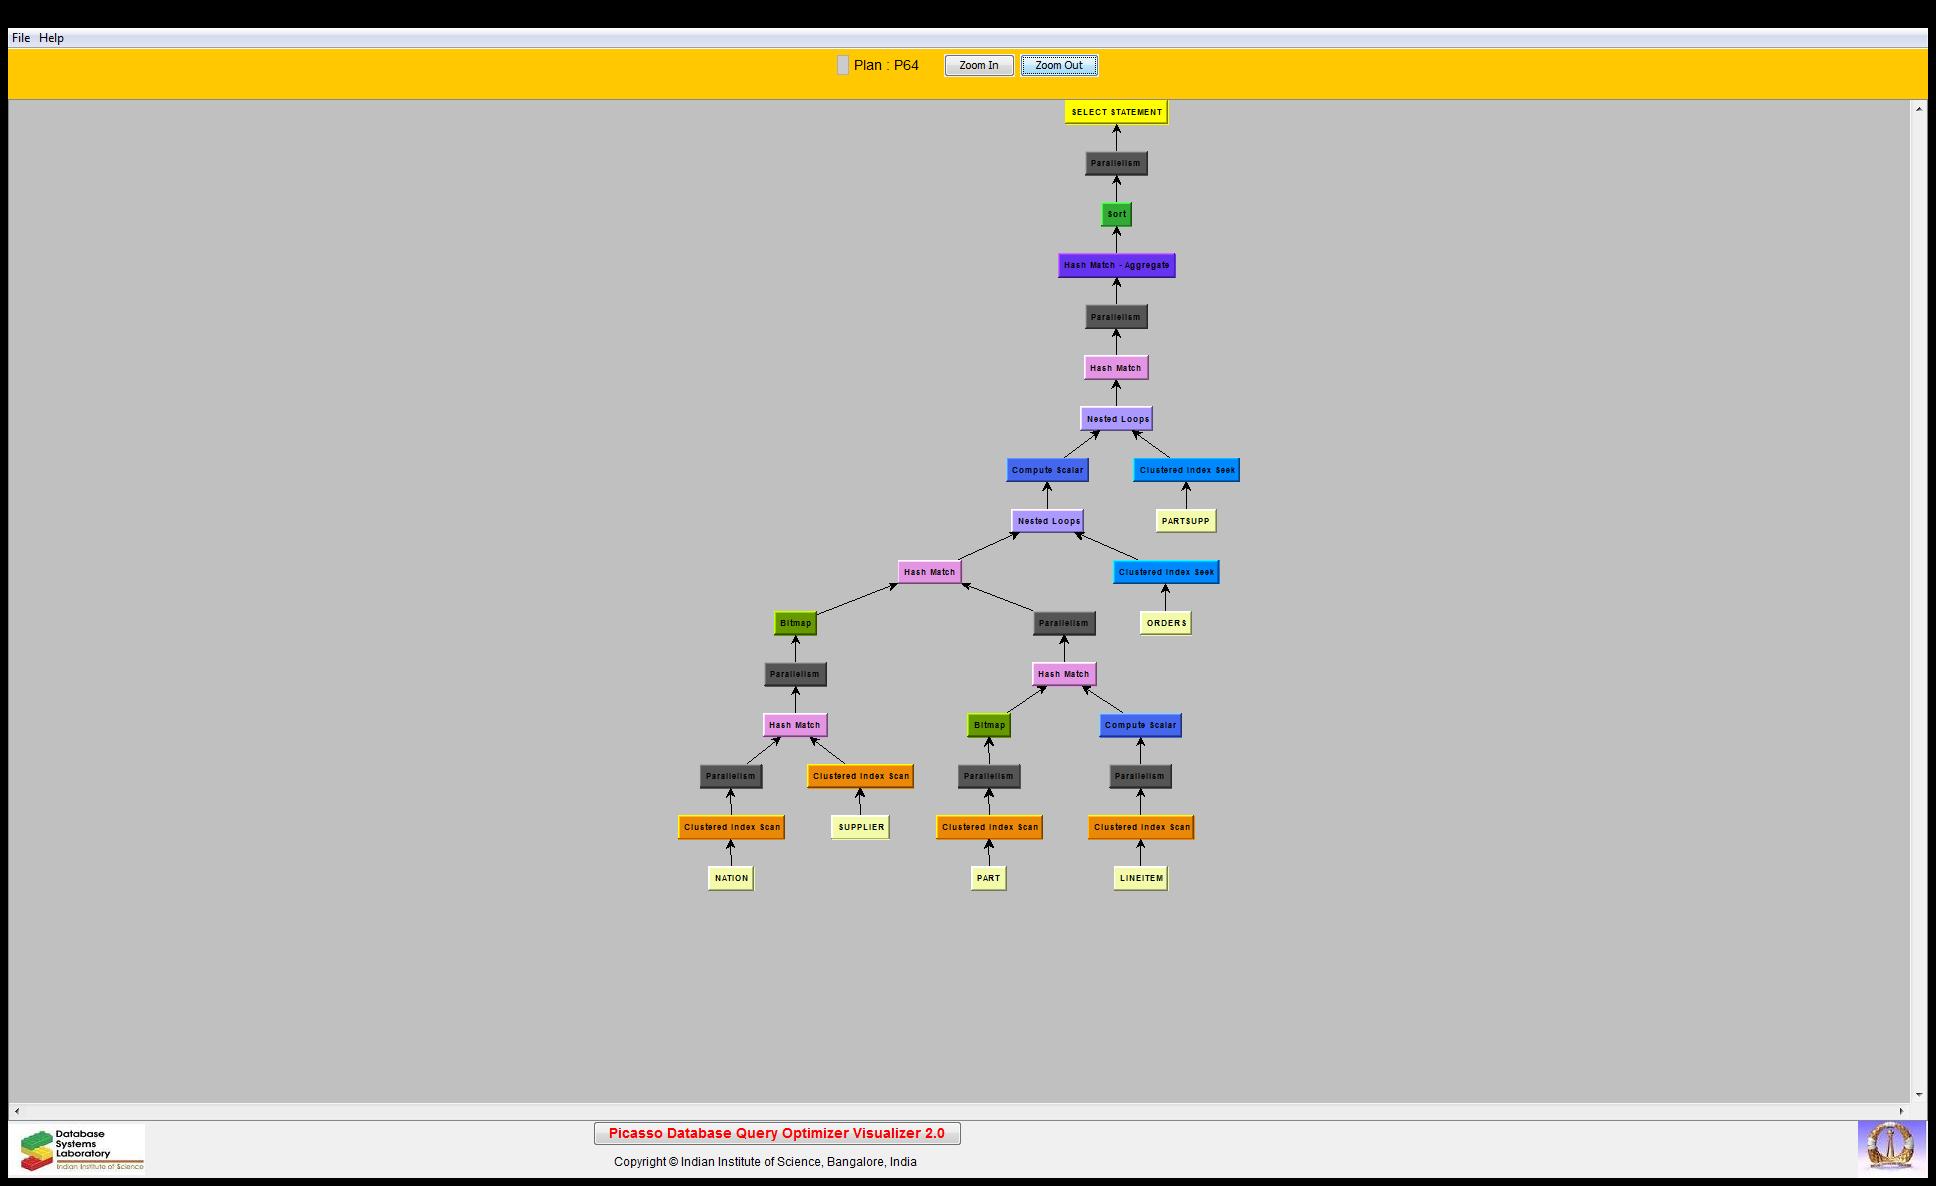Select the Hash Match - Aggregate node
1936x1186 pixels.
click(1116, 265)
